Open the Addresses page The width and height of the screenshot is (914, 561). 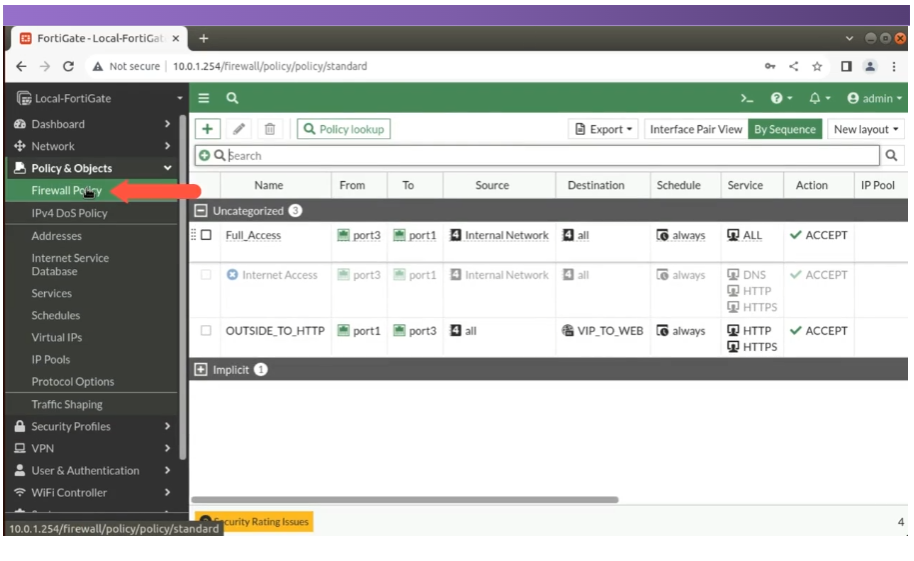coord(57,236)
